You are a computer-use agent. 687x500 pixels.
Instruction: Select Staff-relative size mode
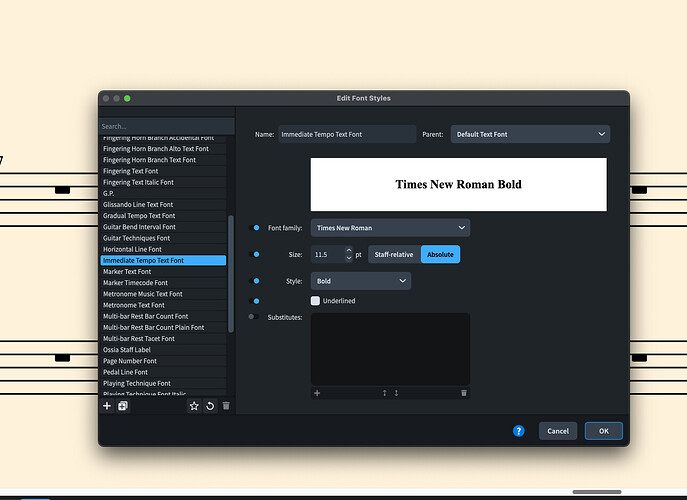[394, 254]
